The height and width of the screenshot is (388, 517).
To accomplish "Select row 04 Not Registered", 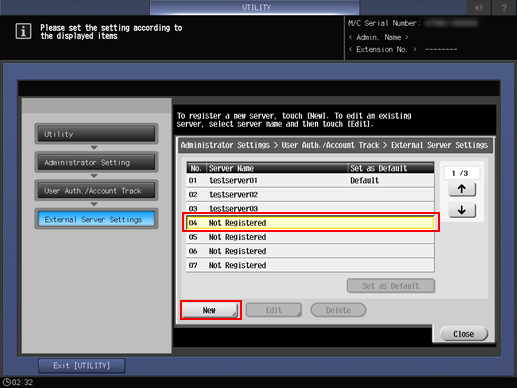I will [x=310, y=223].
